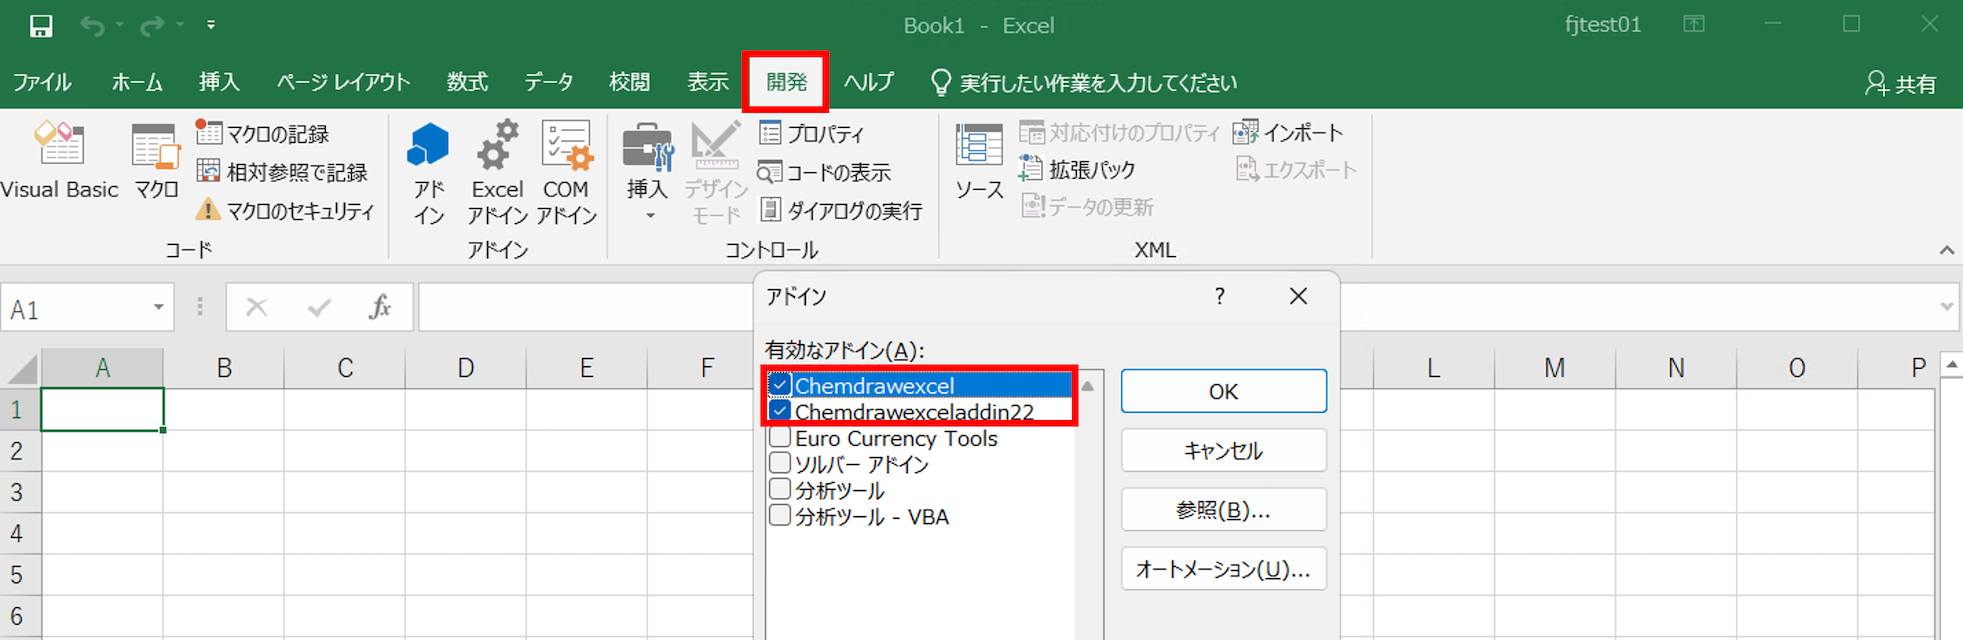The width and height of the screenshot is (1963, 640).
Task: Click the Browse (参照) button
Action: (x=1223, y=510)
